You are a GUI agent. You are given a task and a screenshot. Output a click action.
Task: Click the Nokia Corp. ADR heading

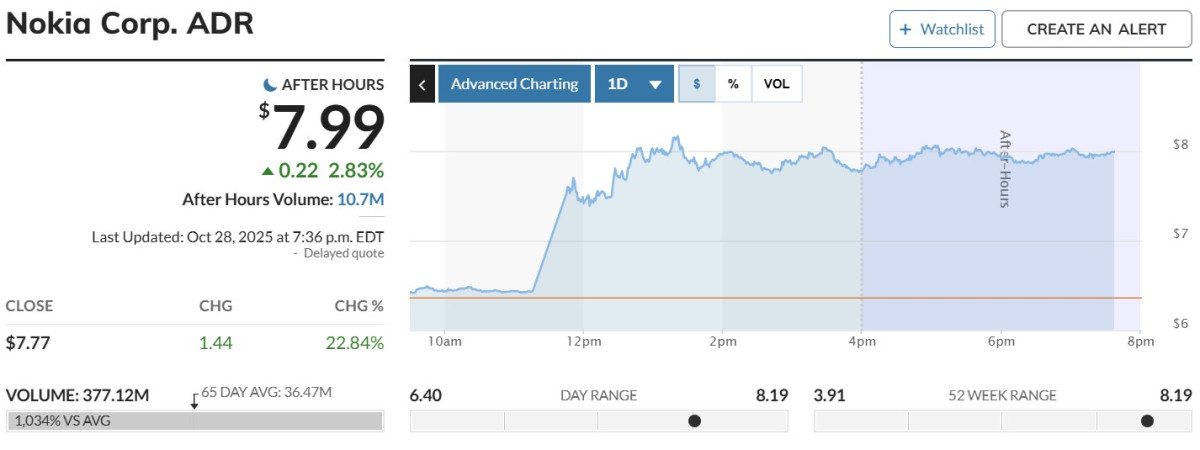130,24
